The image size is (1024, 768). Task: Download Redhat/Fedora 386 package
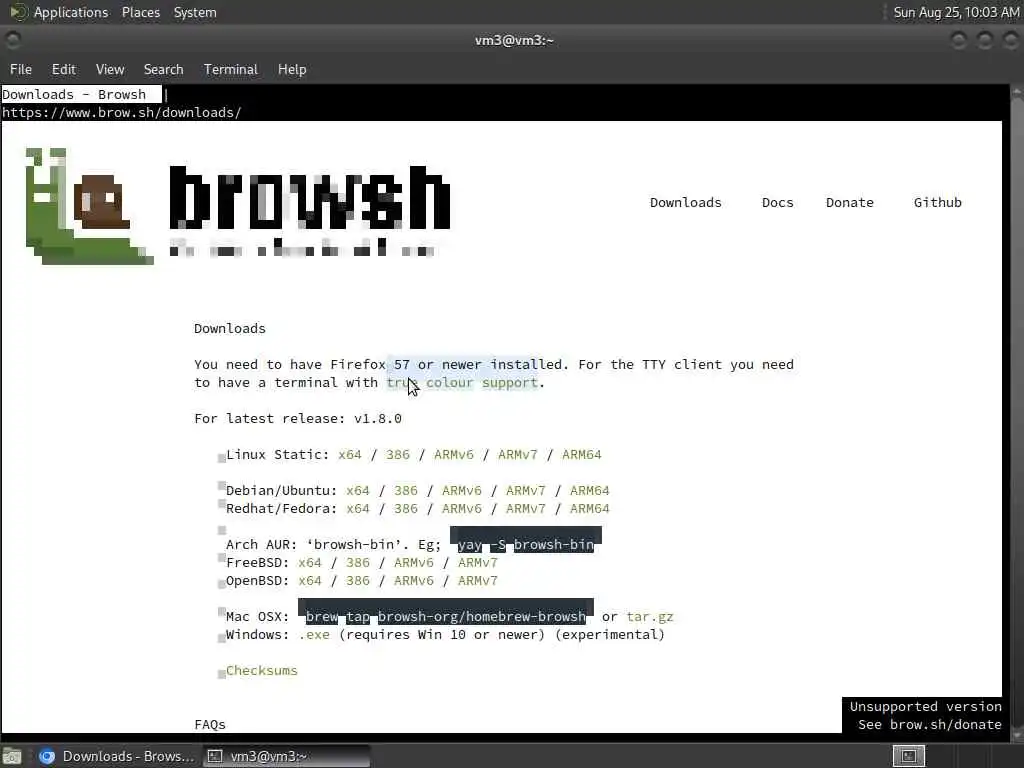point(406,509)
